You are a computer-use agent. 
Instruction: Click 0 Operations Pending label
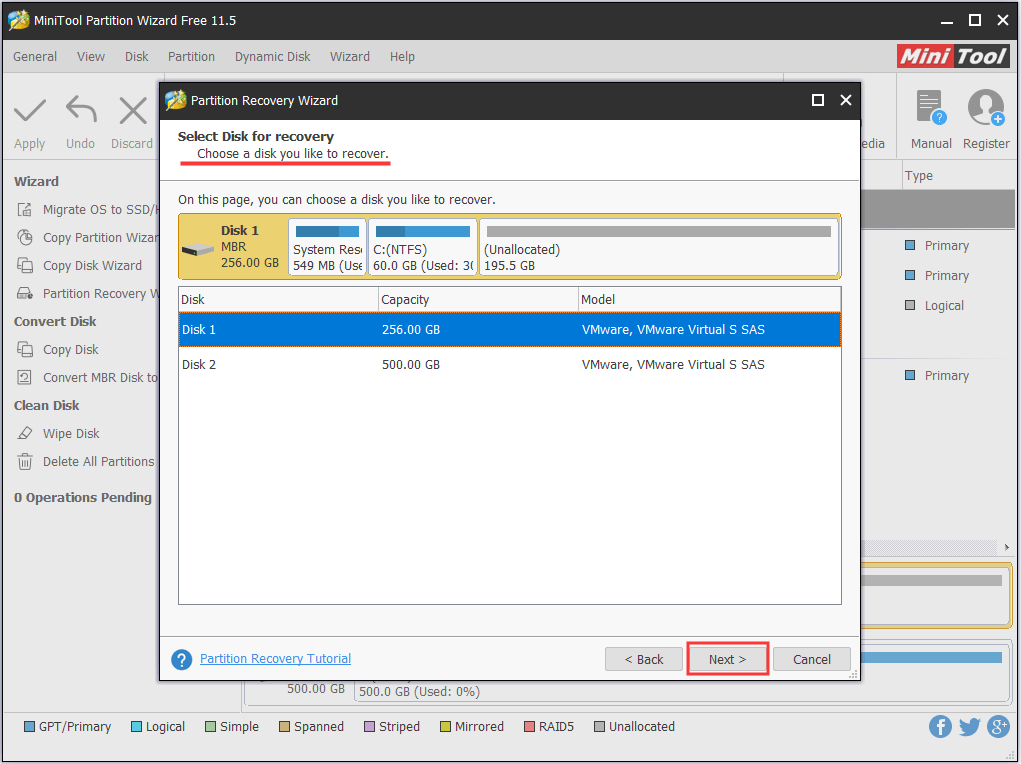click(83, 498)
